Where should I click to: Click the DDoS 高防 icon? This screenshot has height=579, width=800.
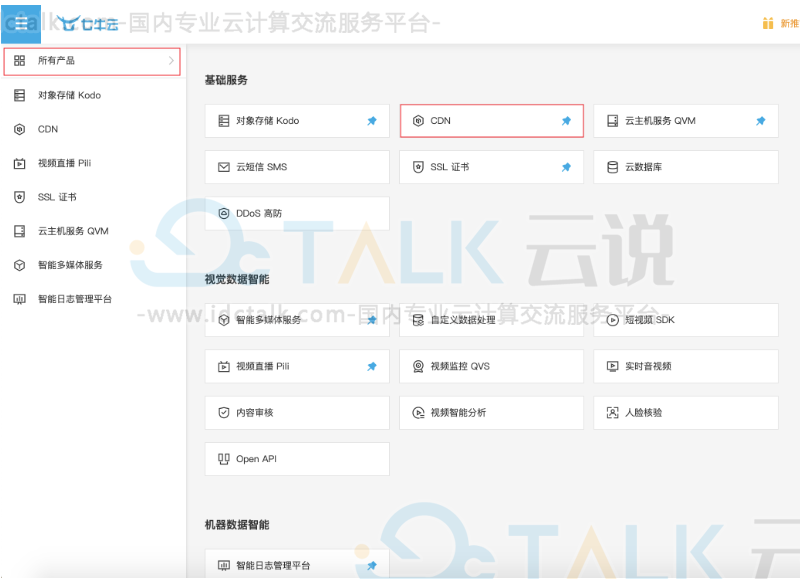point(223,213)
